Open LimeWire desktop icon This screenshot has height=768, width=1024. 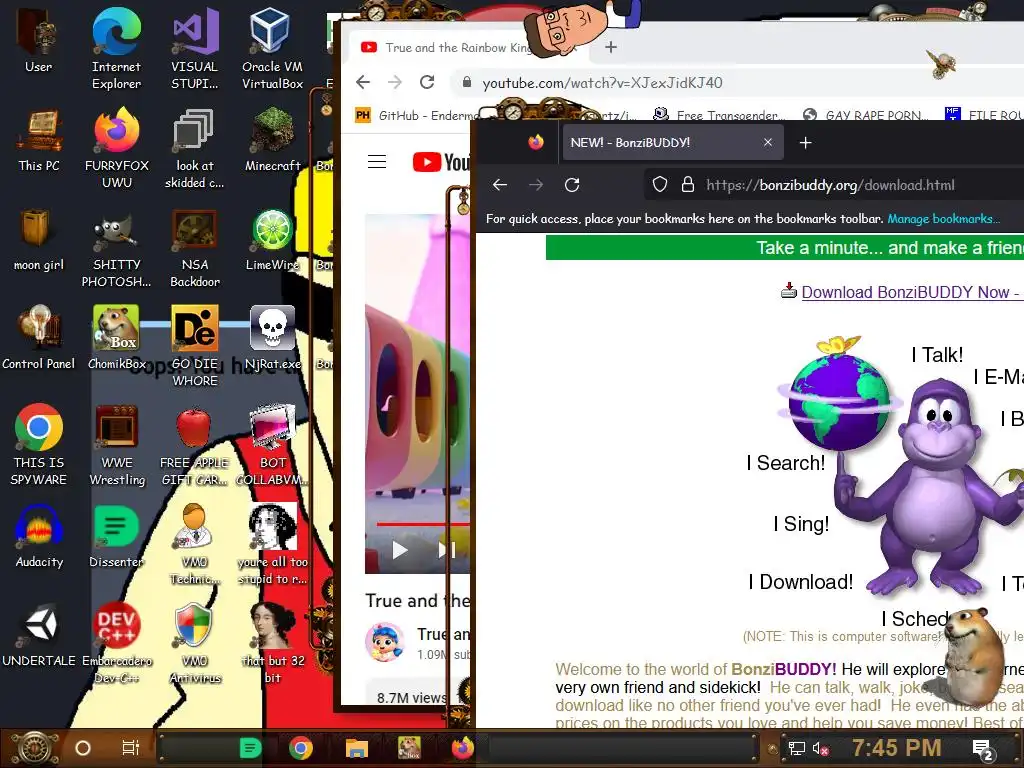[272, 240]
